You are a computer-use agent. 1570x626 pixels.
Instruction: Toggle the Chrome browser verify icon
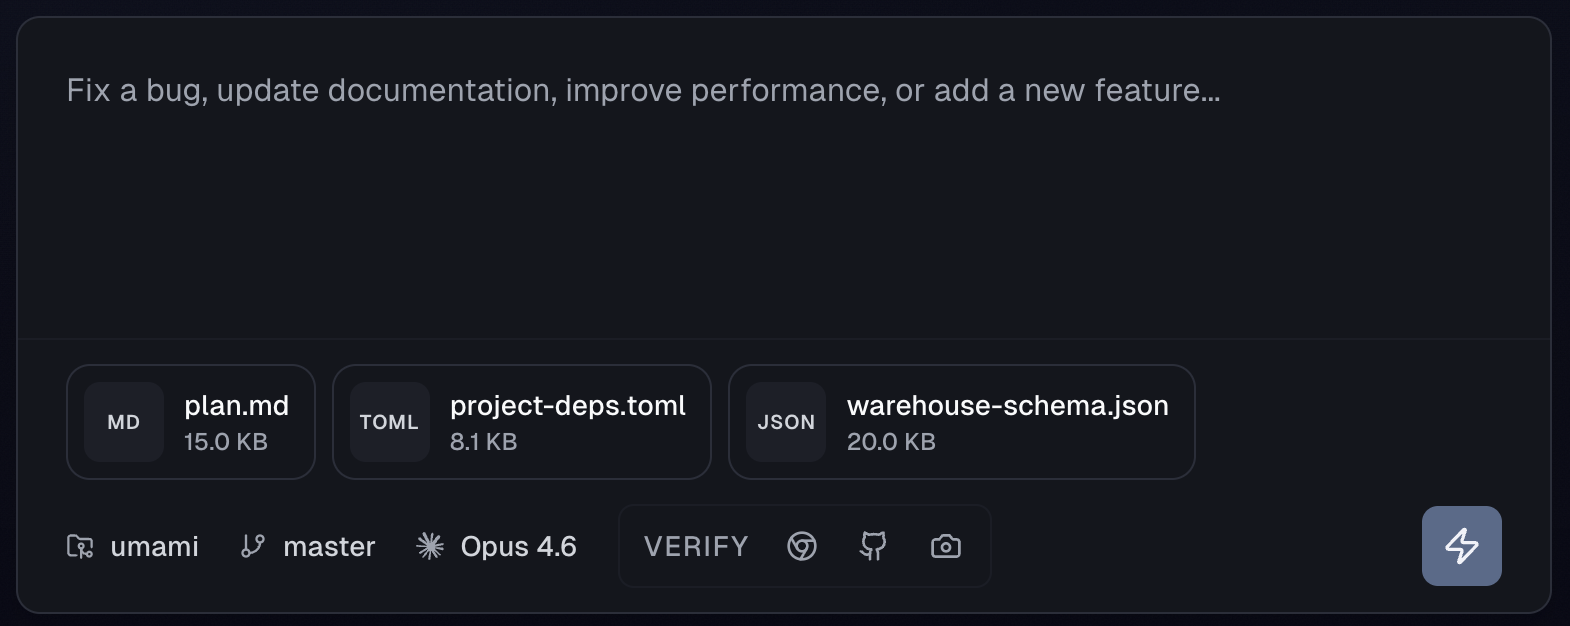pyautogui.click(x=802, y=546)
